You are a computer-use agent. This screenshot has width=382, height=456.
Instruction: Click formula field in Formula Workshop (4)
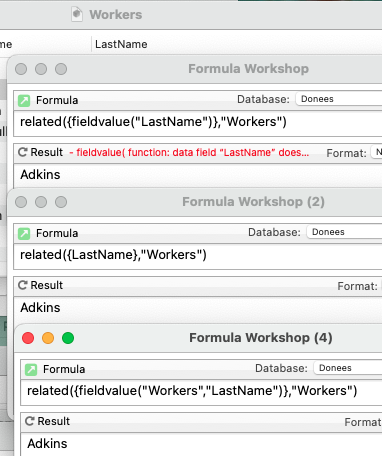(201, 391)
